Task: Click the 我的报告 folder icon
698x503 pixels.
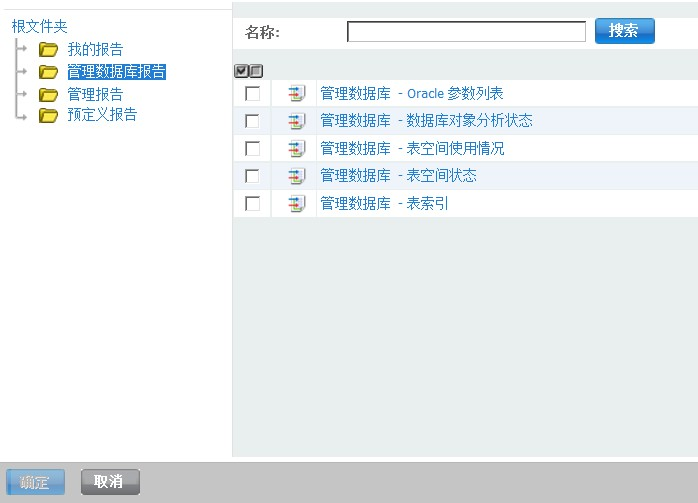Action: pyautogui.click(x=48, y=49)
